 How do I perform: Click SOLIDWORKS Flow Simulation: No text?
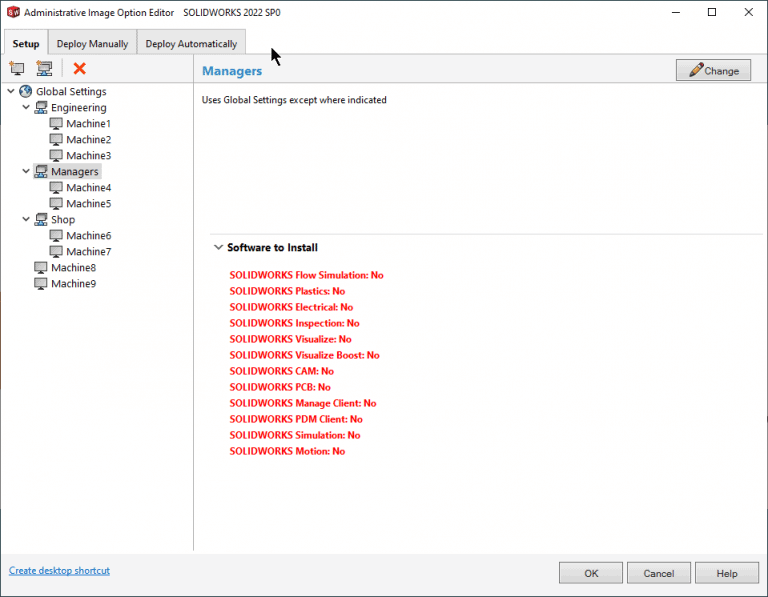pyautogui.click(x=306, y=275)
